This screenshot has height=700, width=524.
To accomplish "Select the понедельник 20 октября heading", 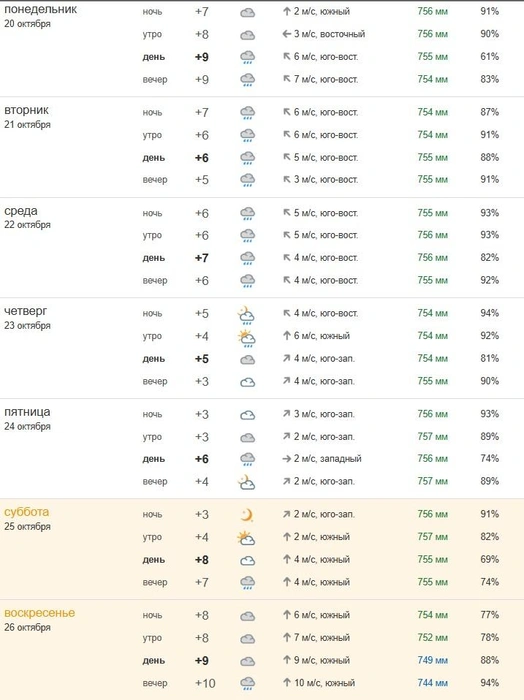I will click(40, 16).
